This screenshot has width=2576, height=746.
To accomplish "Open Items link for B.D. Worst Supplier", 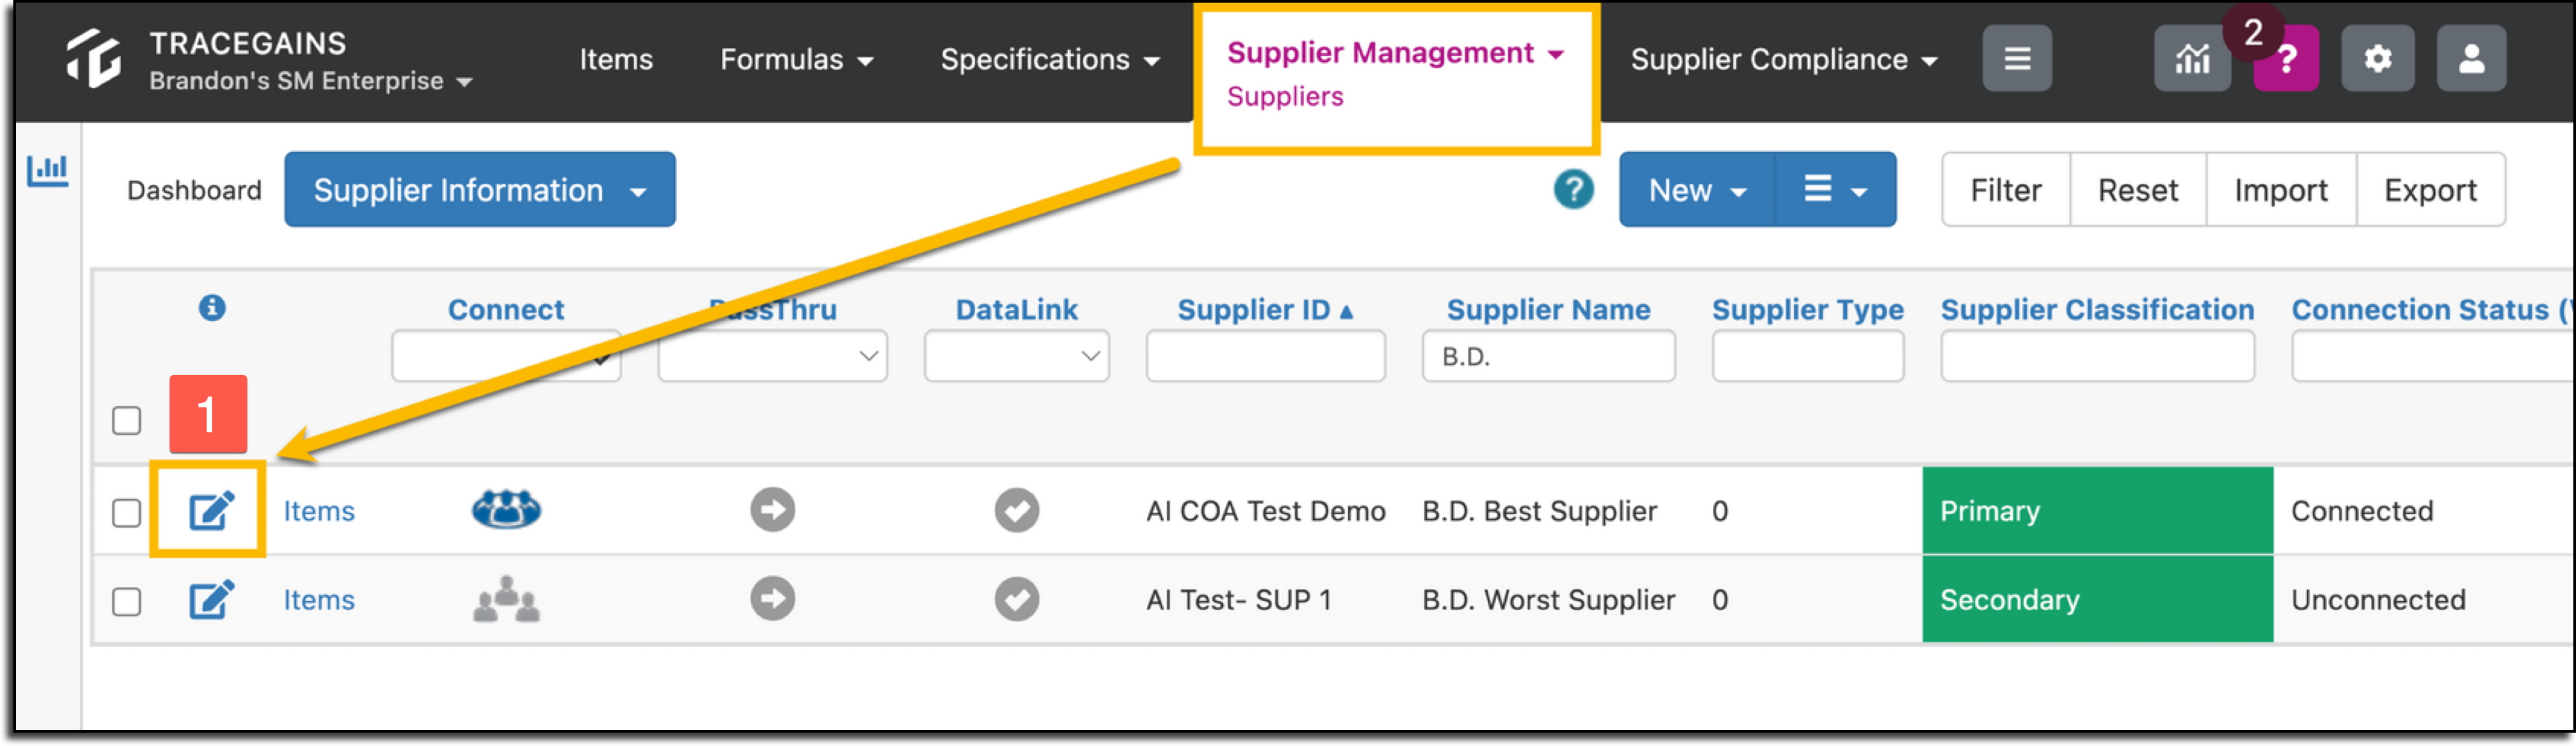I will click(x=319, y=600).
